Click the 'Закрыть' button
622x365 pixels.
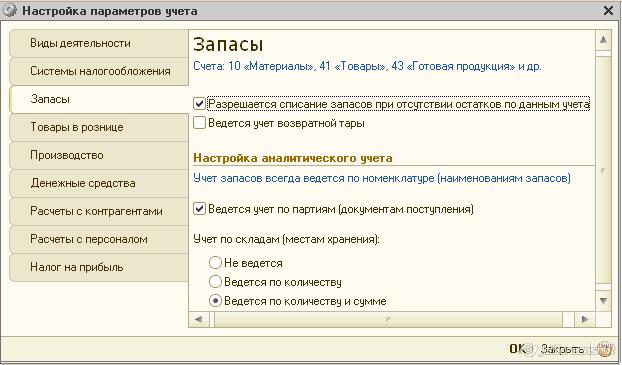(562, 349)
